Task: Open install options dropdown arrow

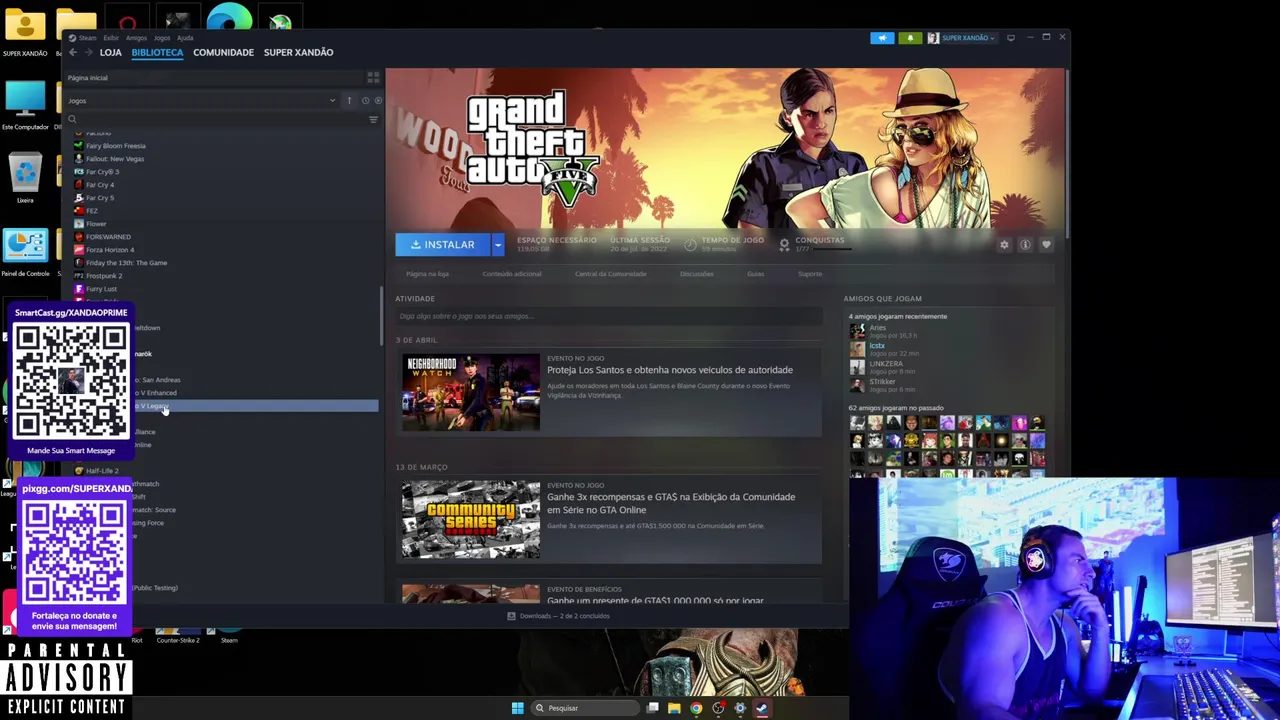Action: 497,244
